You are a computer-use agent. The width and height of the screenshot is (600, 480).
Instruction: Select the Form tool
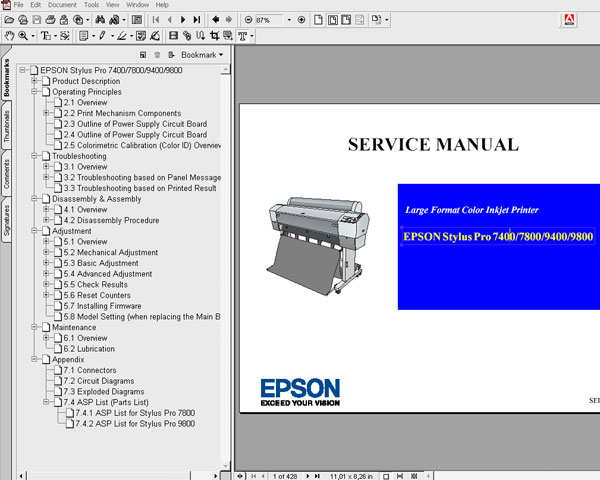click(x=228, y=36)
